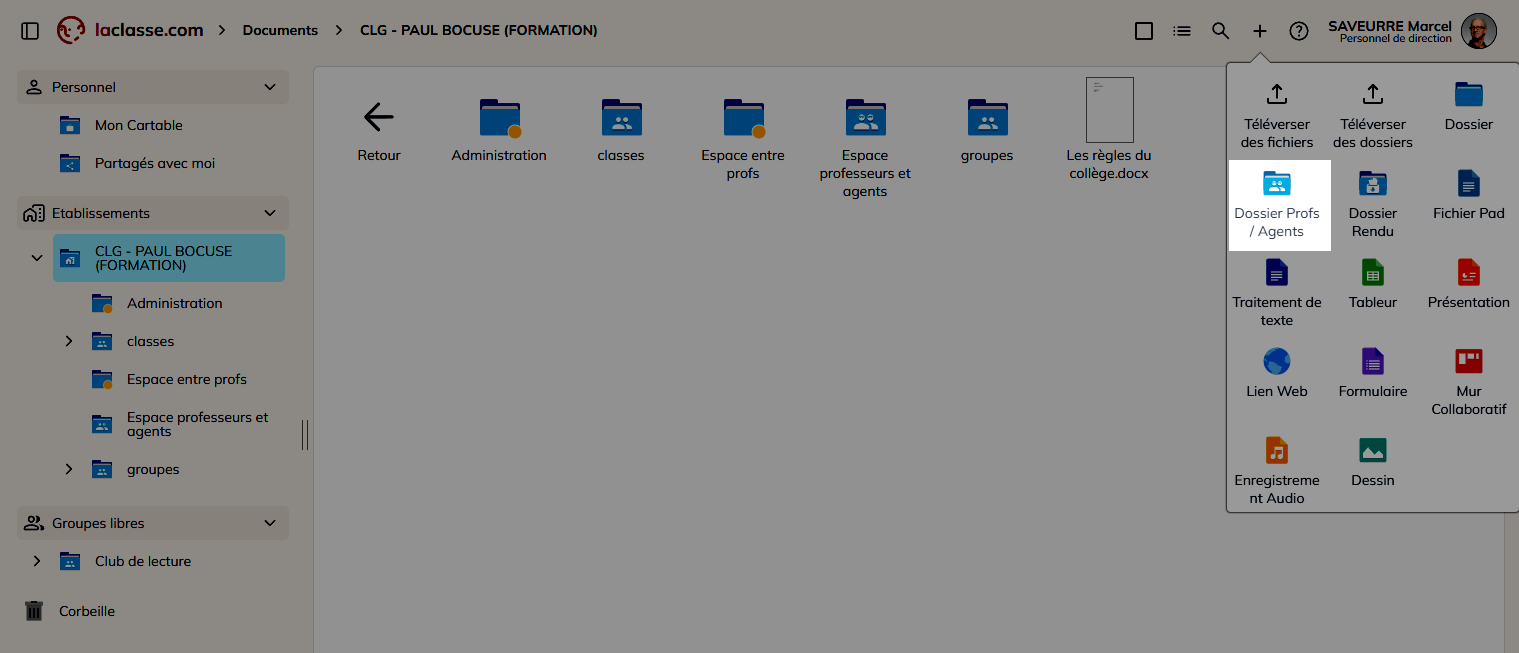Collapse CLG - PAUL BOCUSE tree node
Screen dimensions: 1519x653
click(37, 258)
